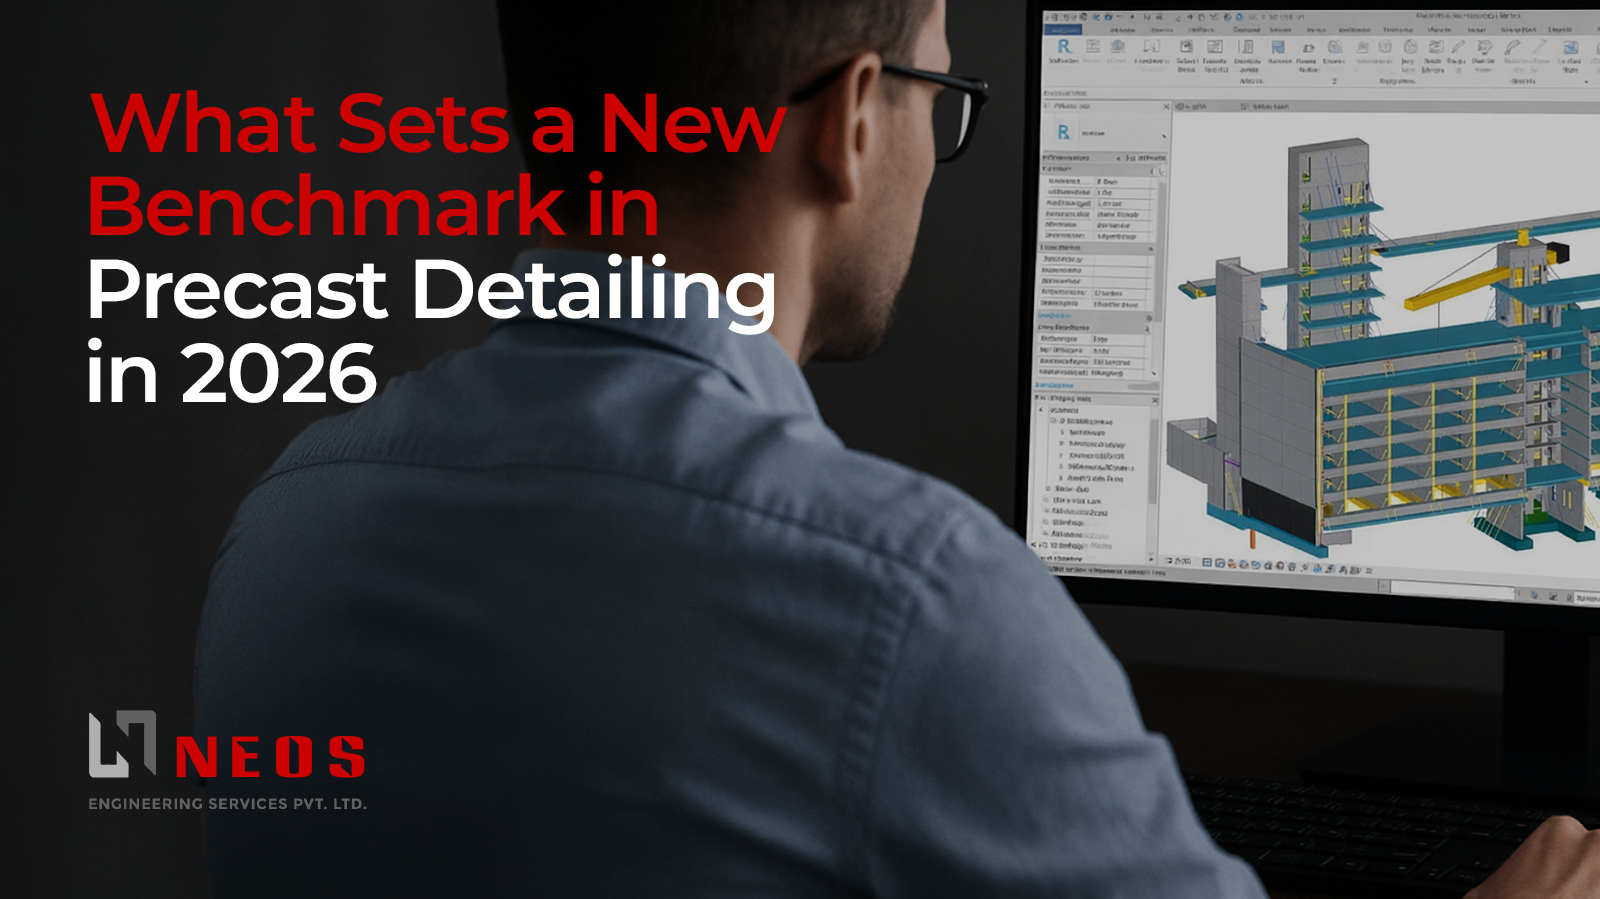Click the large blue R icon in ribbon
The height and width of the screenshot is (899, 1600).
pos(1064,47)
